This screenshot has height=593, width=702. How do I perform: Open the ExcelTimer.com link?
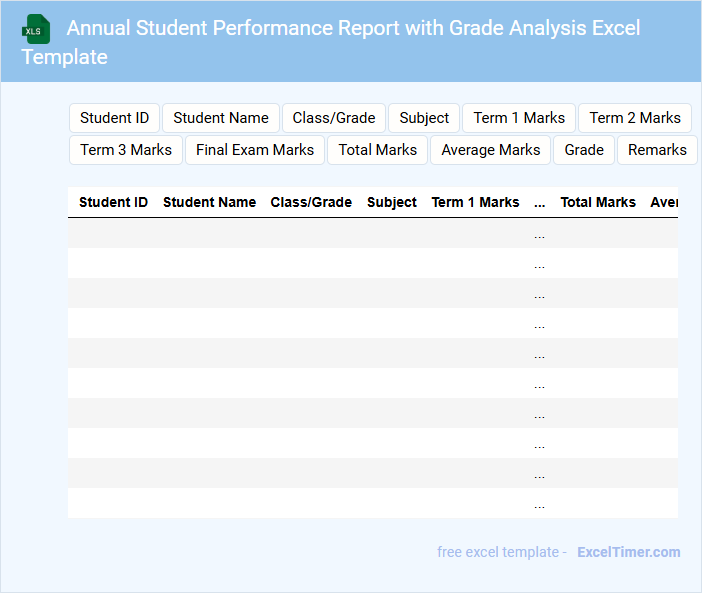(x=629, y=552)
